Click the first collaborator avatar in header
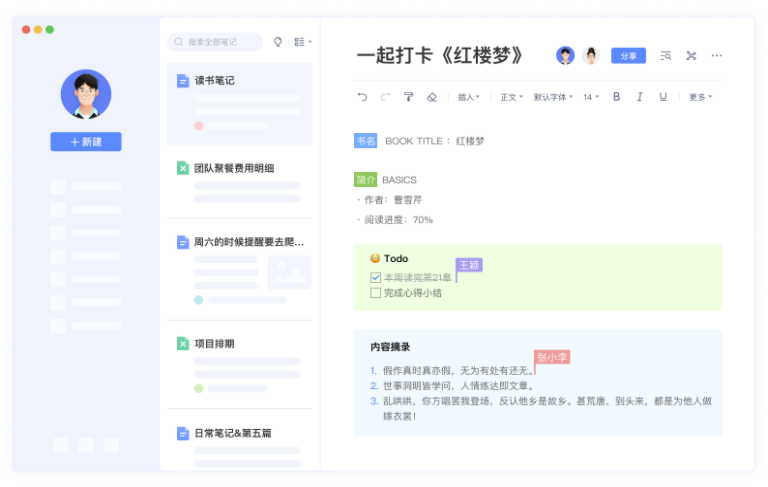Screen dimensions: 768x487 coord(565,55)
